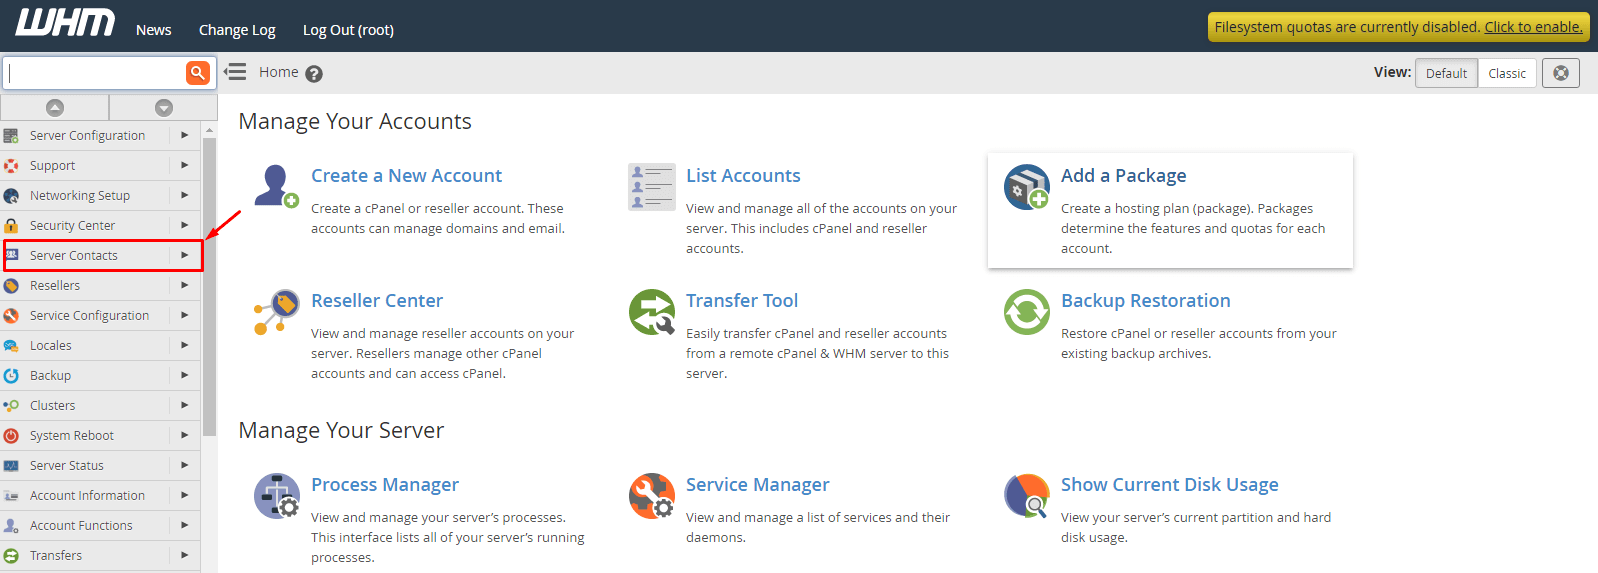Open Reseller Center link
Viewport: 1598px width, 573px height.
coord(377,300)
